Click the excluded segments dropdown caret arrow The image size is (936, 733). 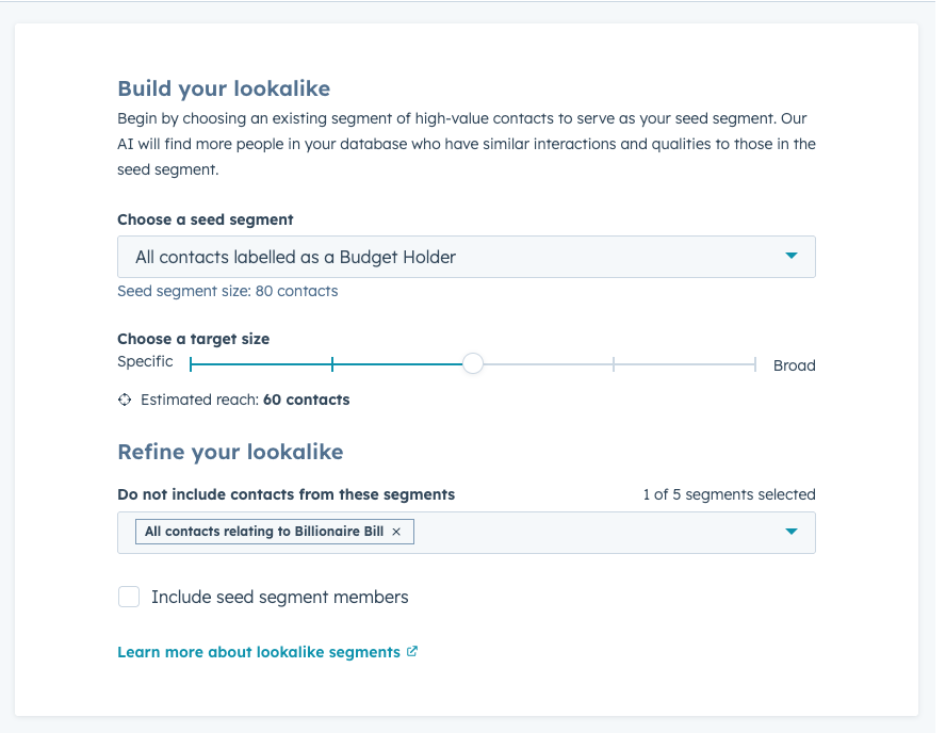(791, 532)
